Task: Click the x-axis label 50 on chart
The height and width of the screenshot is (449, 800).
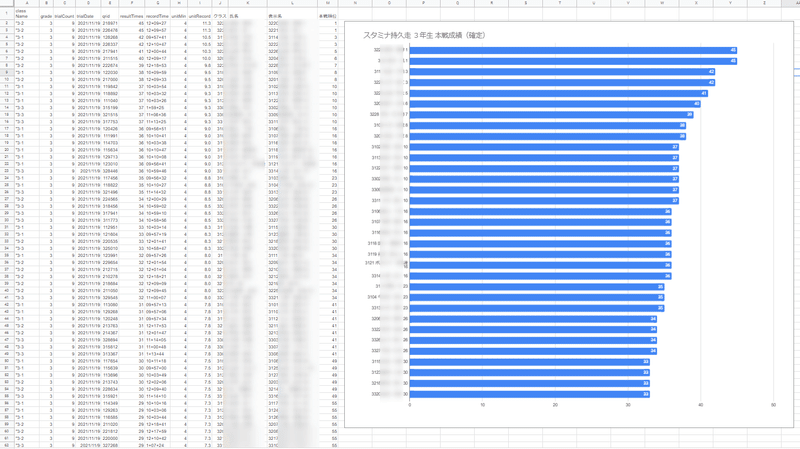Action: (x=773, y=405)
